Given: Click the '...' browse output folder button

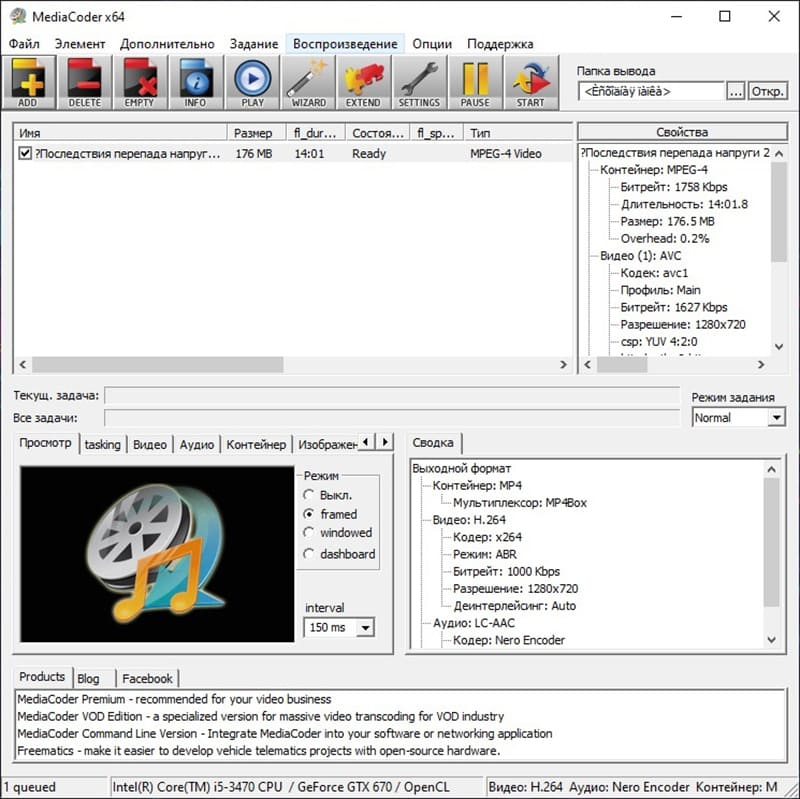Looking at the screenshot, I should tap(735, 91).
